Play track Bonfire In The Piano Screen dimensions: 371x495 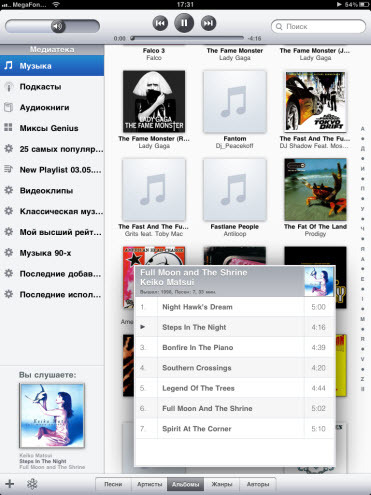pyautogui.click(x=235, y=348)
